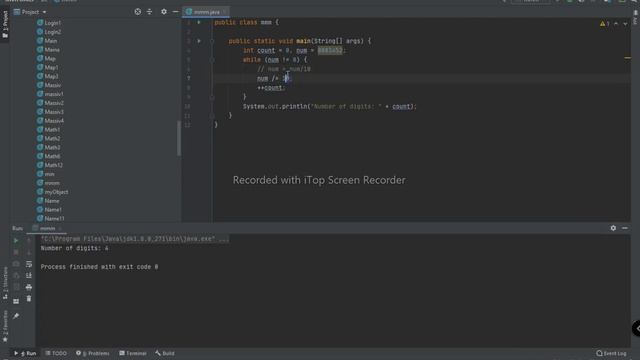Click the 'Number of digits: 4' output line
Screen dimensions: 640x360
click(x=74, y=248)
